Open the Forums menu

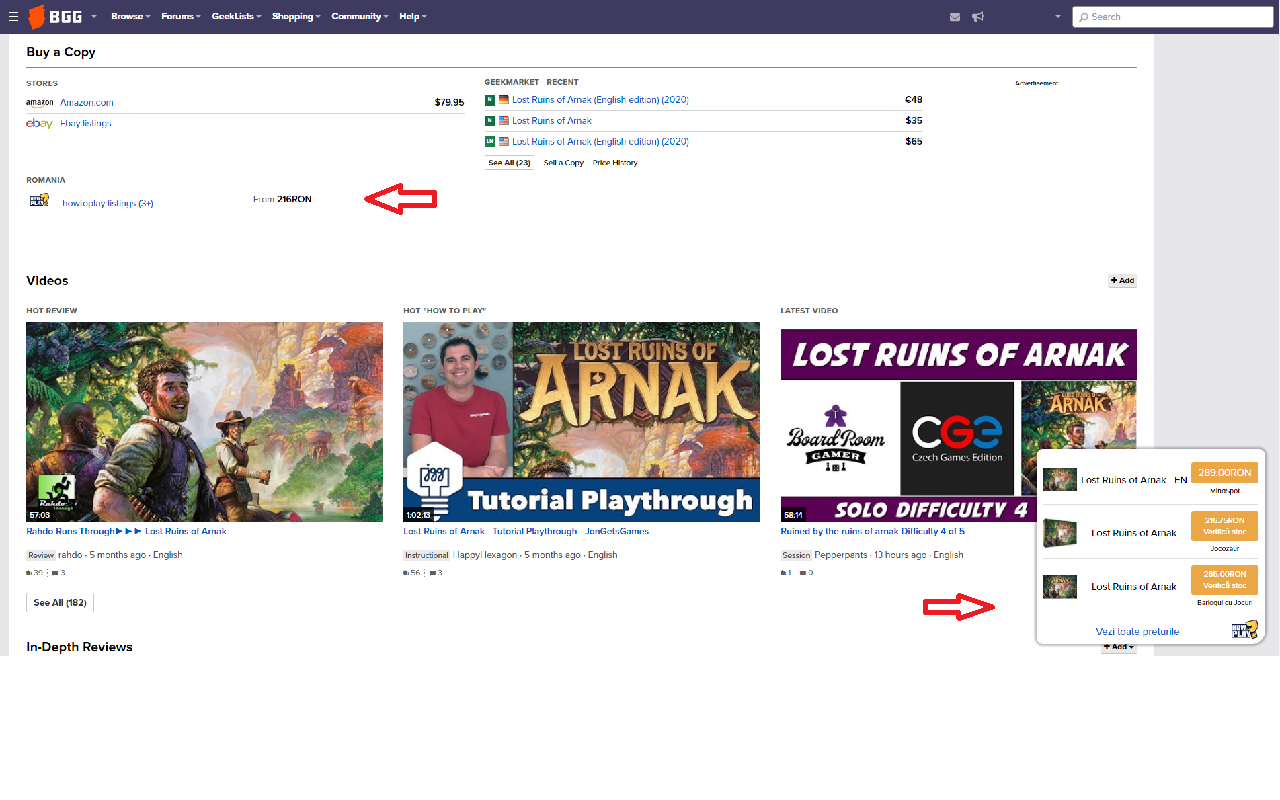coord(181,17)
